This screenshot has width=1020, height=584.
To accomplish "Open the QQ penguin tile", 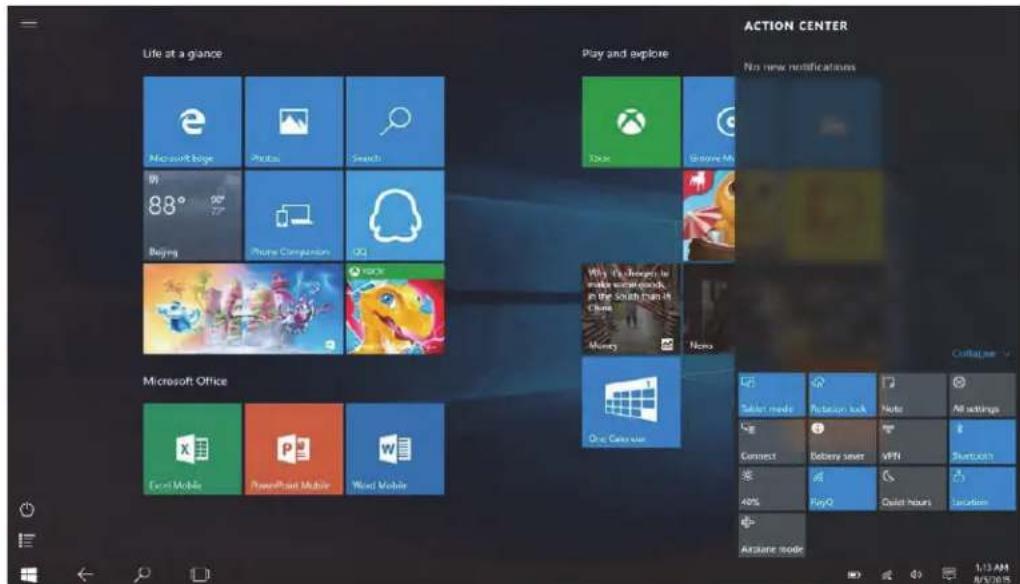I will [395, 215].
